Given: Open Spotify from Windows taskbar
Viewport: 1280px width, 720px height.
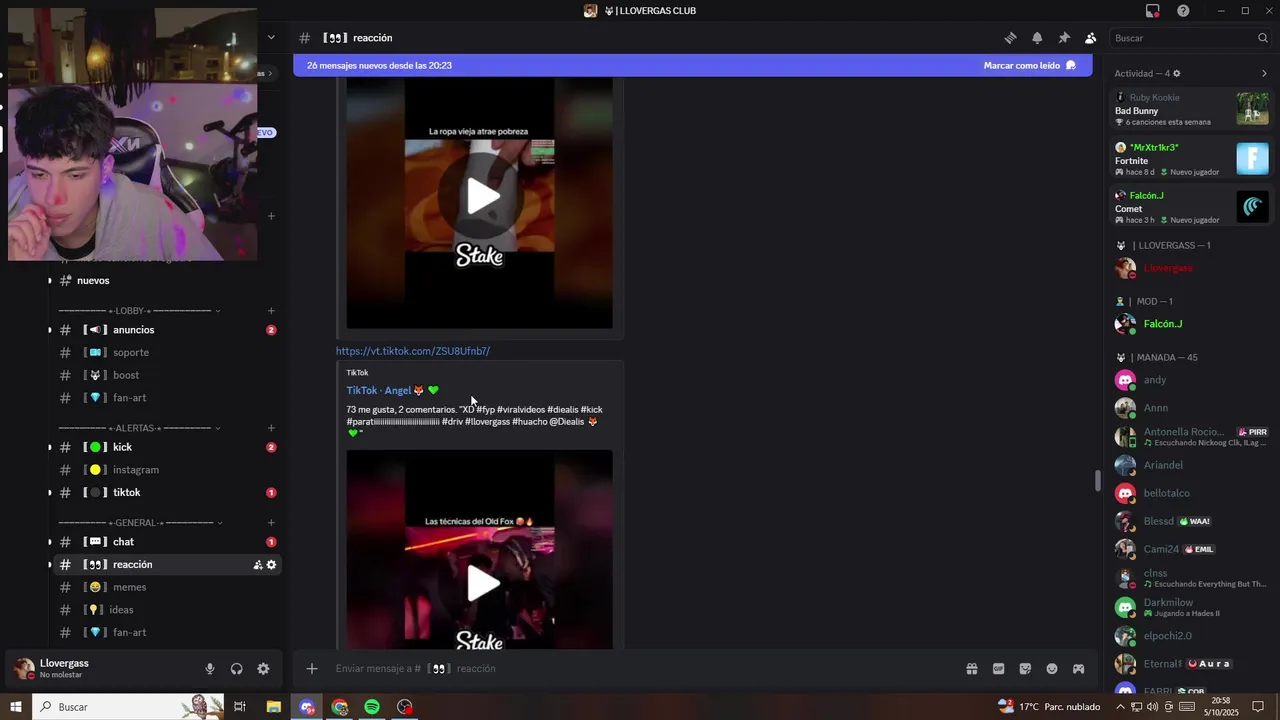Looking at the screenshot, I should (372, 707).
